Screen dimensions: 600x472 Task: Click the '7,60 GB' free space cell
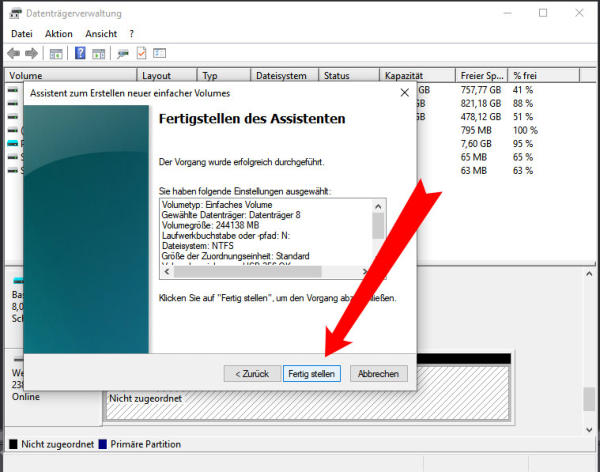click(x=476, y=144)
